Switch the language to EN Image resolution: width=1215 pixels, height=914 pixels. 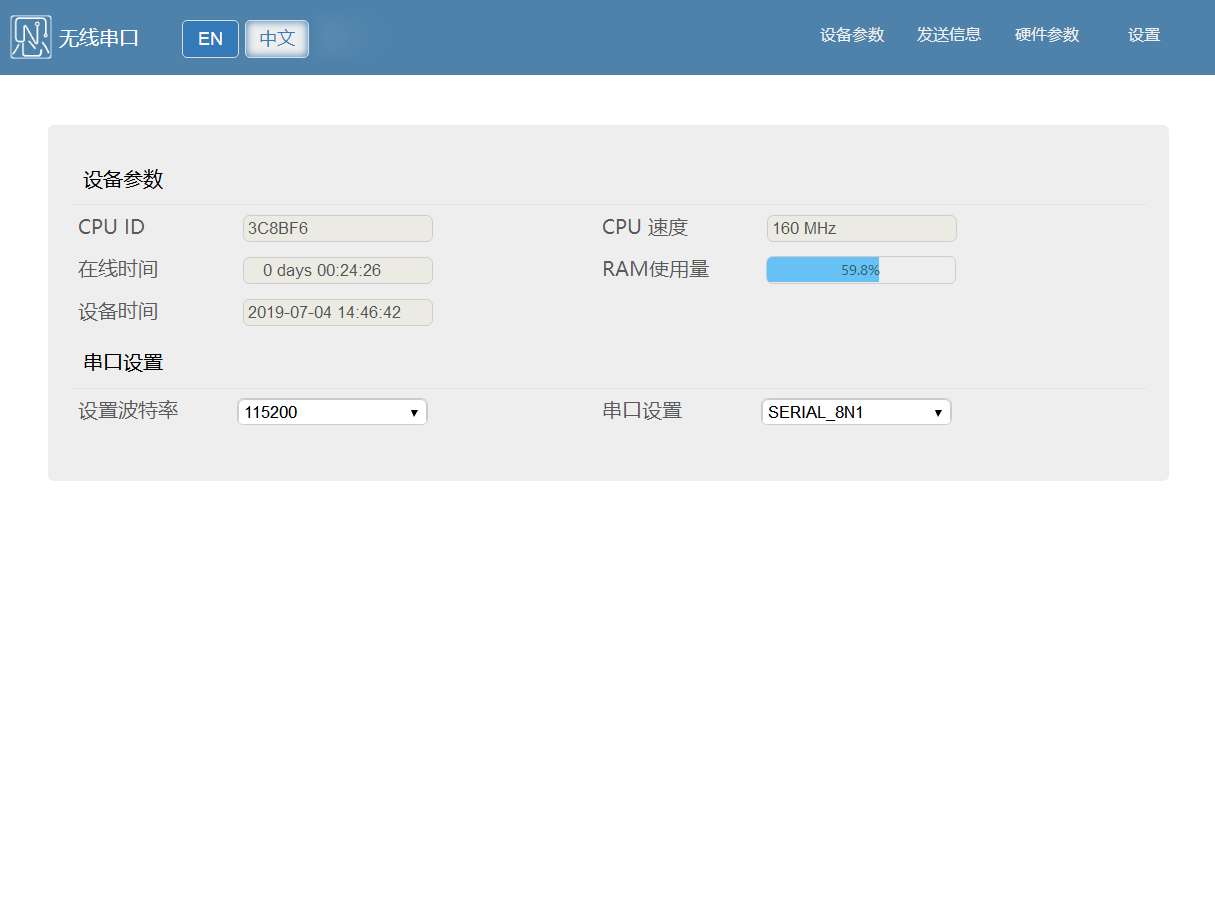click(x=210, y=39)
